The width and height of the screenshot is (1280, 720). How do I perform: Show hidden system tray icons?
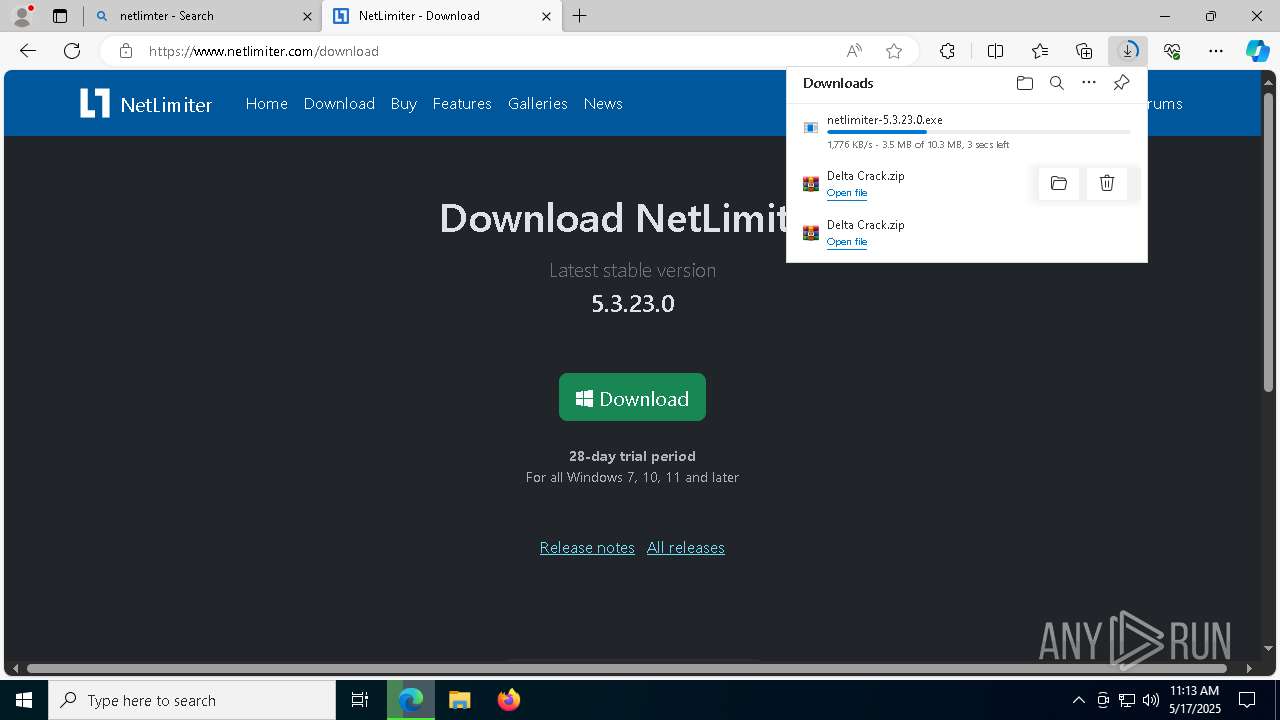(x=1078, y=700)
